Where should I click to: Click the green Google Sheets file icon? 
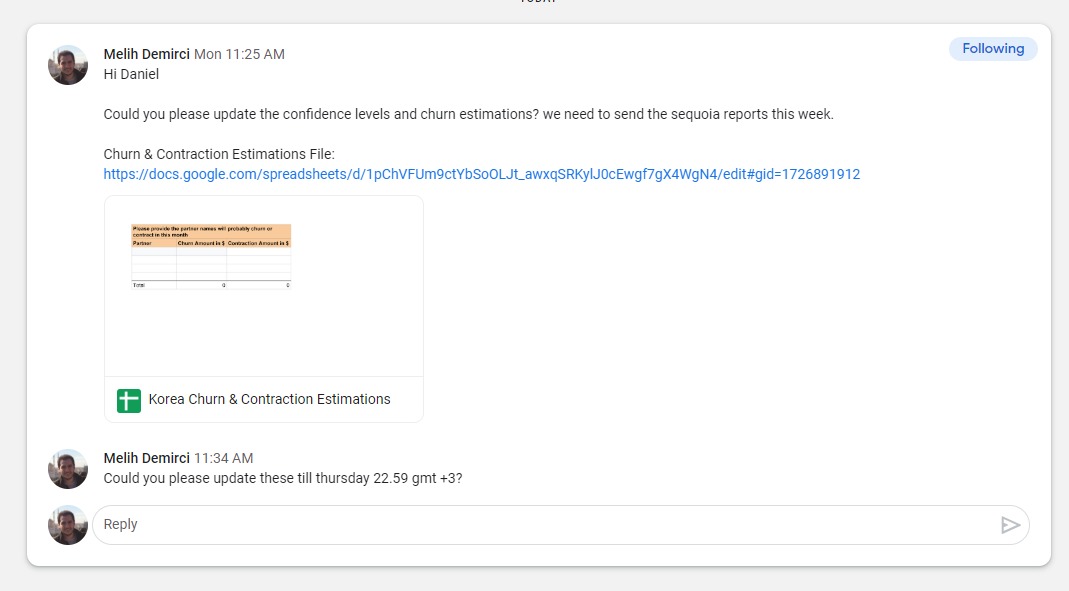coord(128,400)
